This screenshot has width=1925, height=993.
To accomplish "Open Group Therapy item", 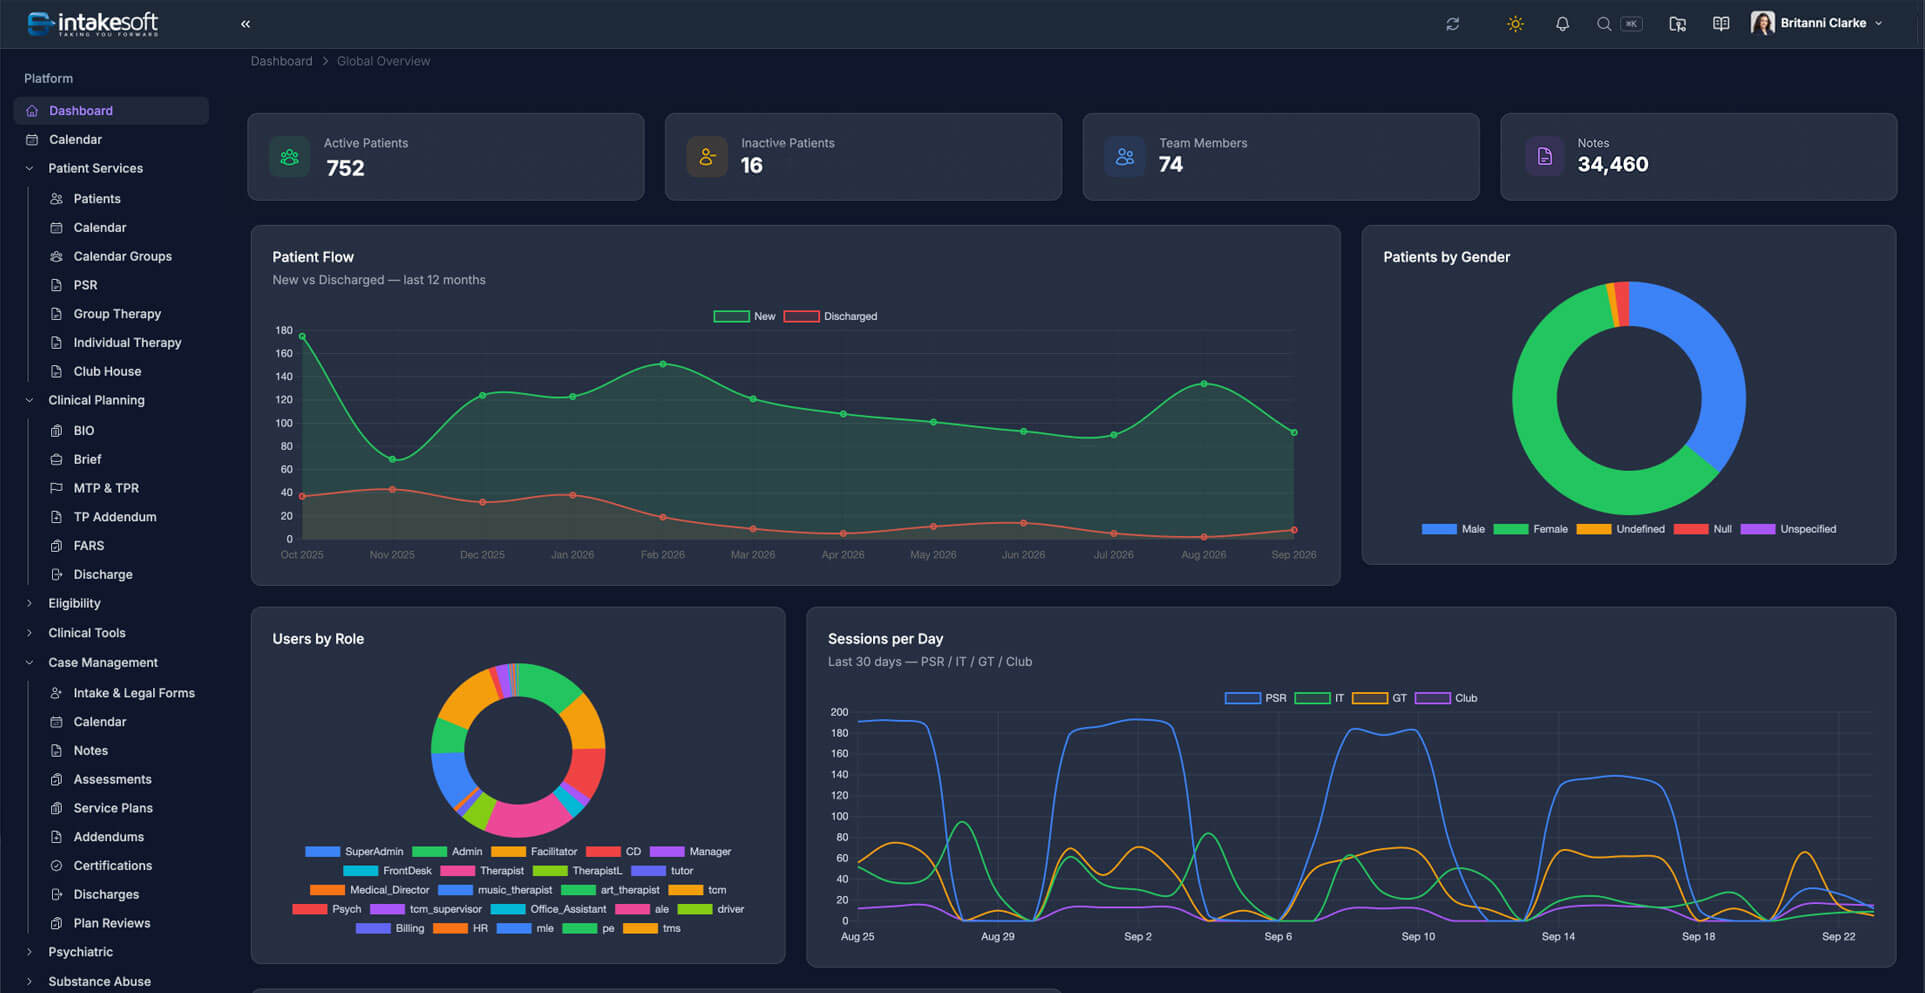I will tap(117, 314).
